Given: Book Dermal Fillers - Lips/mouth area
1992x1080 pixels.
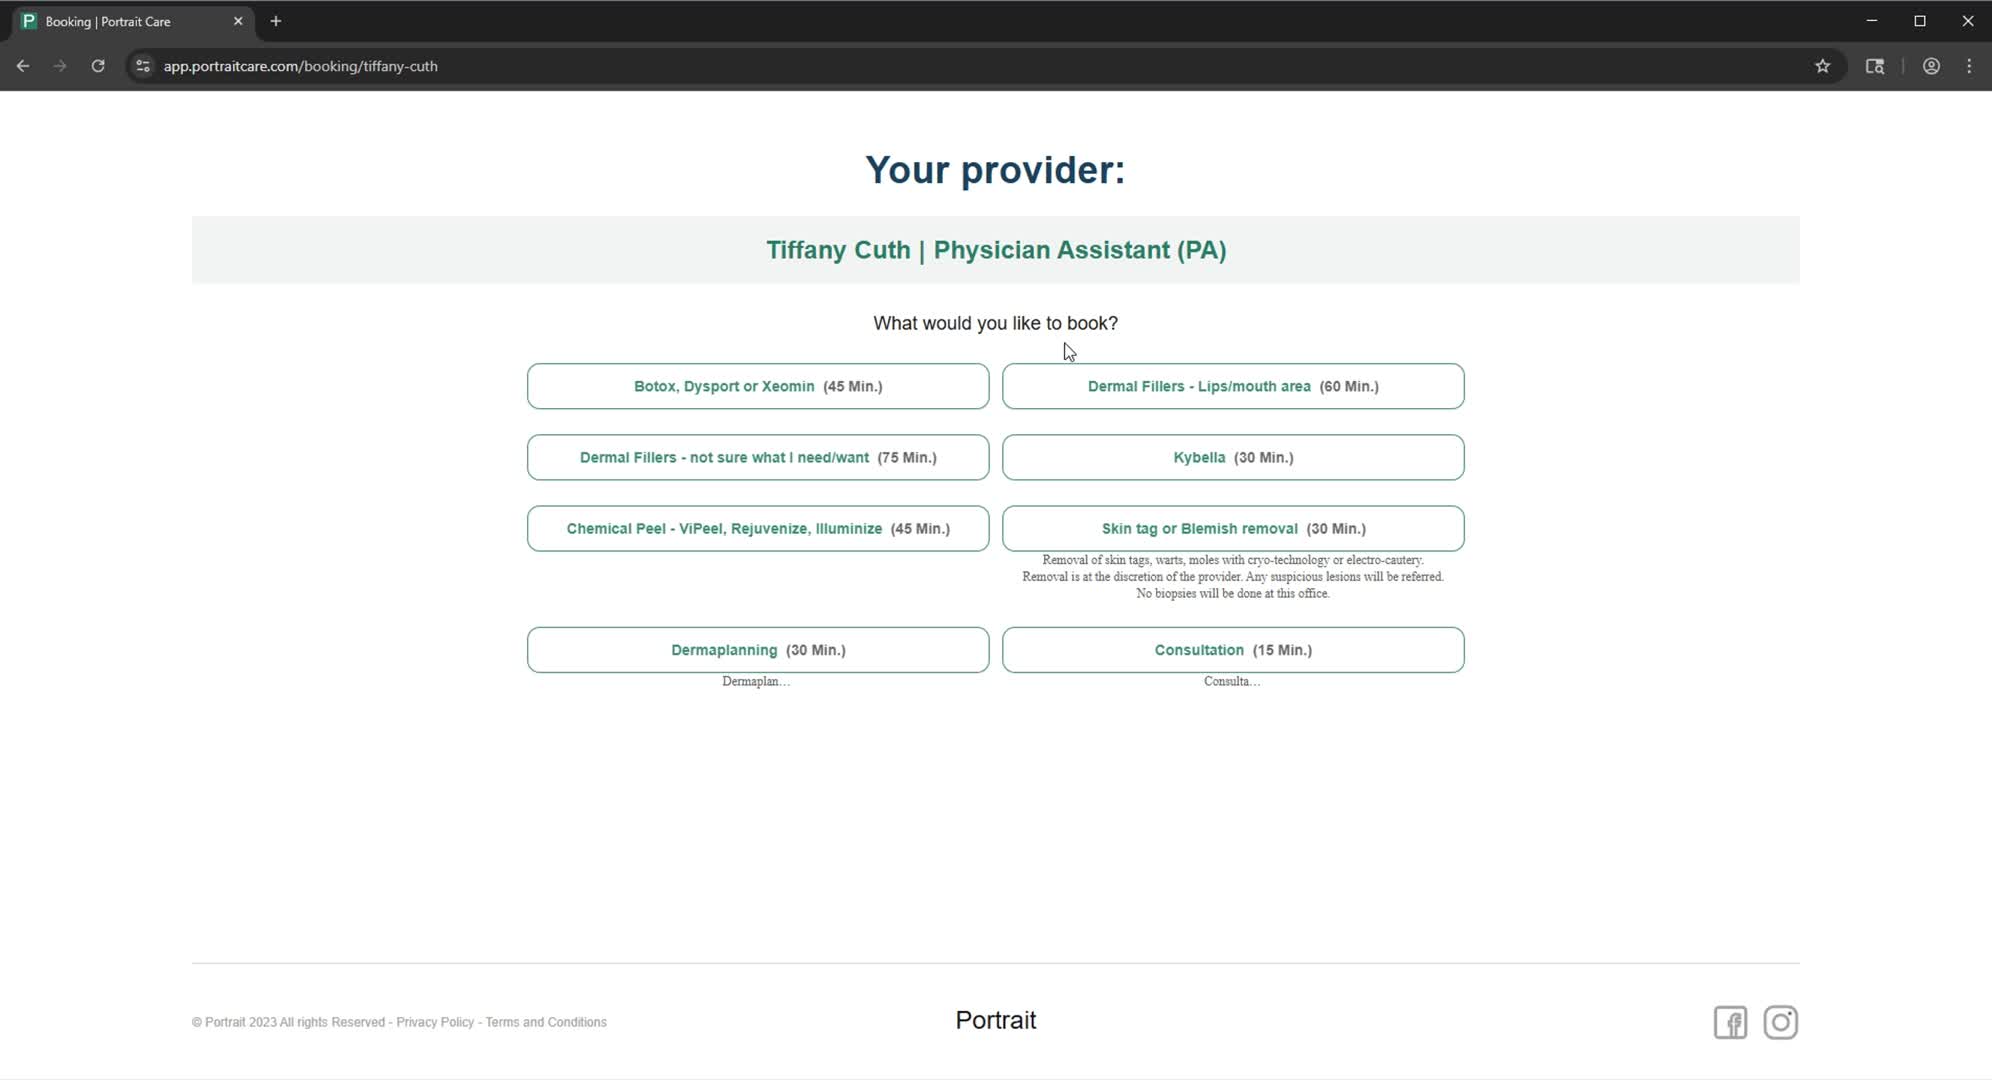Looking at the screenshot, I should point(1233,386).
